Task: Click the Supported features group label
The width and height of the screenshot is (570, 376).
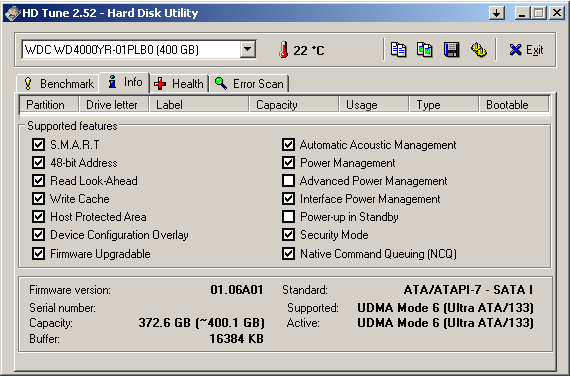Action: coord(72,126)
